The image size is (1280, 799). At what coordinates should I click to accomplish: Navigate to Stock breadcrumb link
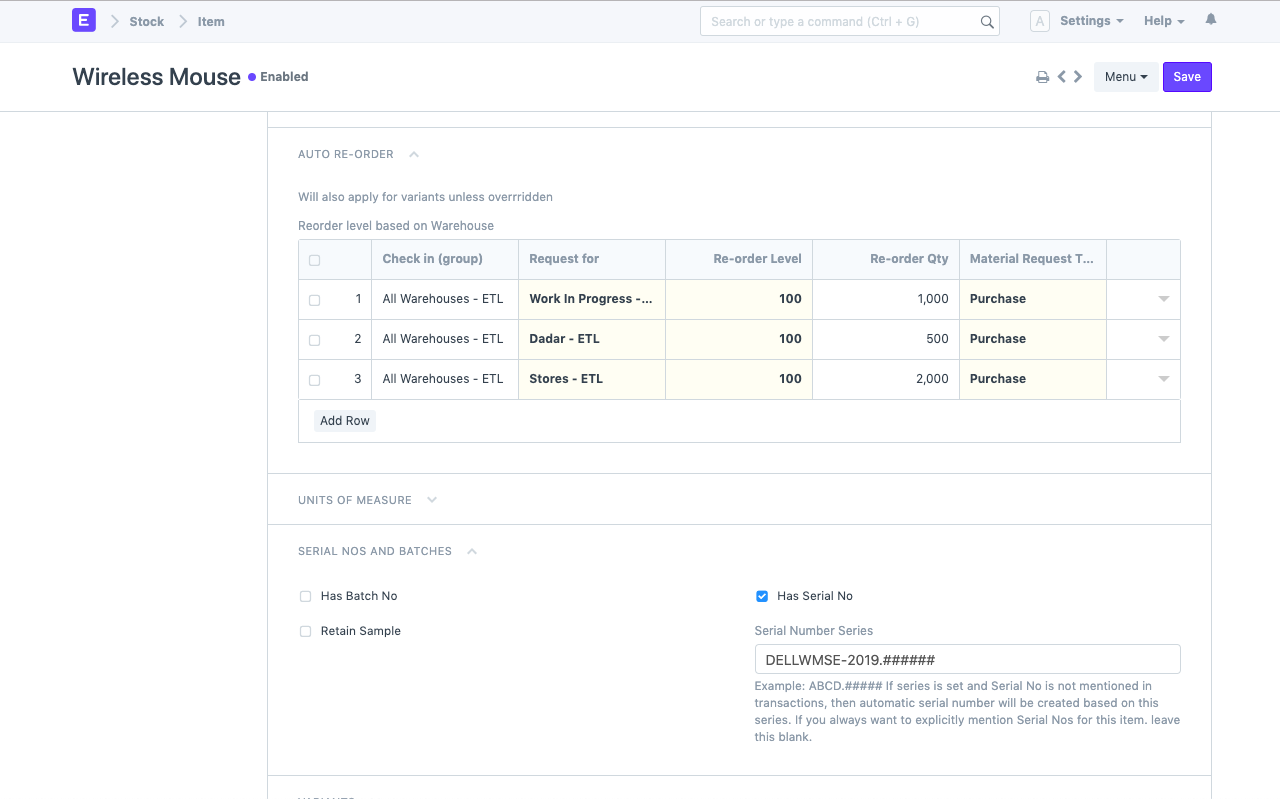[x=146, y=22]
